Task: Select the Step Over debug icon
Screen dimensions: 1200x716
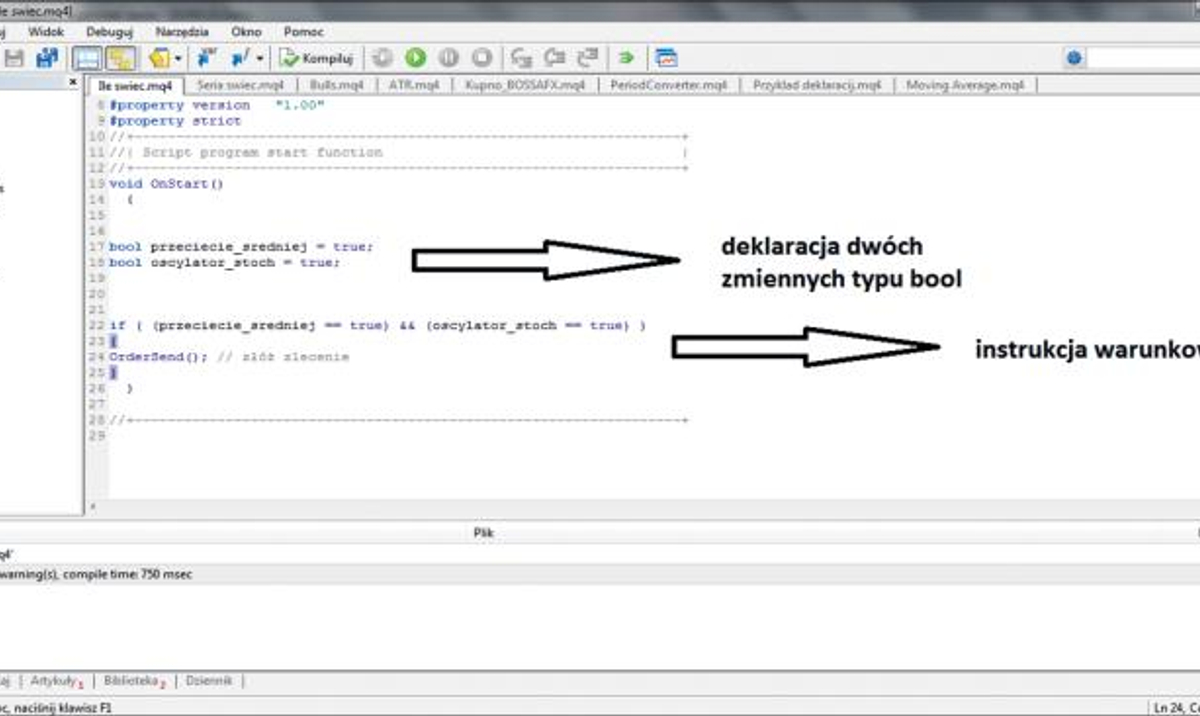Action: coord(553,57)
